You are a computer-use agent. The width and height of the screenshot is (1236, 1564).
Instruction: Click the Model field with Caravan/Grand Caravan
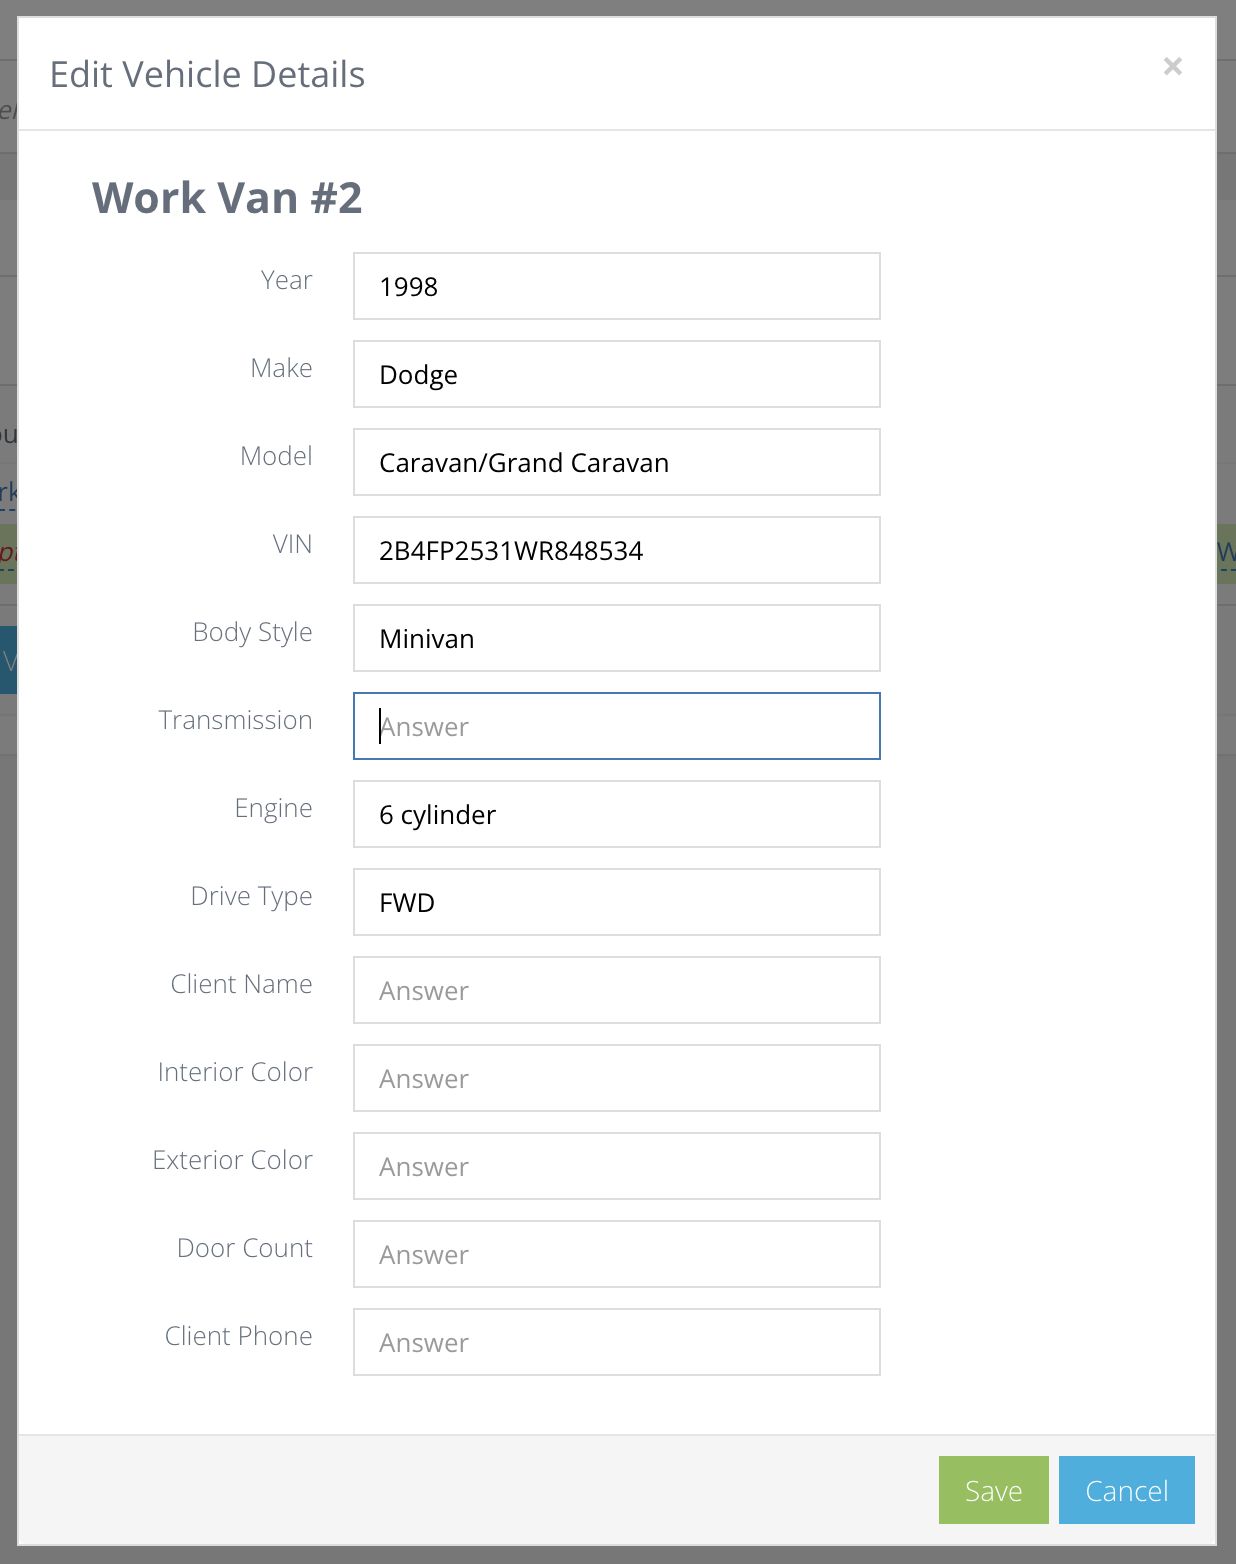tap(616, 462)
